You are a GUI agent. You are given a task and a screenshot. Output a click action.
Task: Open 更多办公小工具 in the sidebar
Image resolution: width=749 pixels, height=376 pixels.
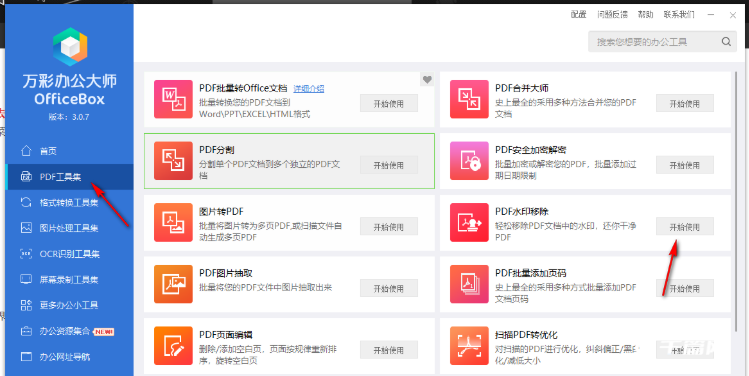(x=70, y=305)
